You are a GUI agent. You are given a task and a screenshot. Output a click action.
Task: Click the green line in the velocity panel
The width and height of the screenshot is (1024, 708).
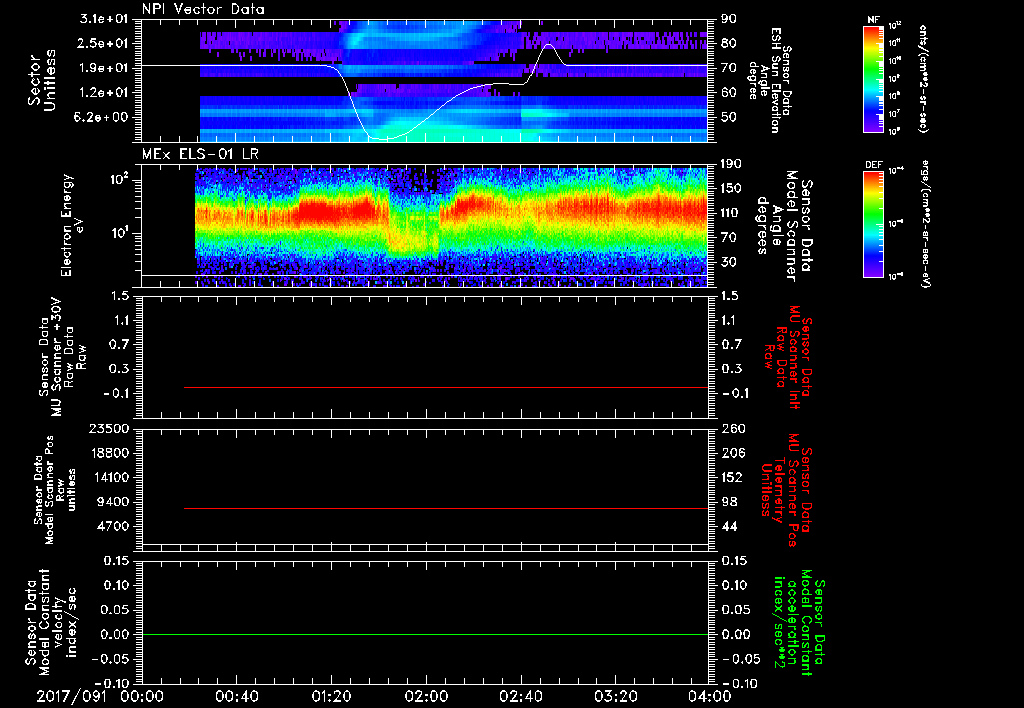pyautogui.click(x=425, y=634)
